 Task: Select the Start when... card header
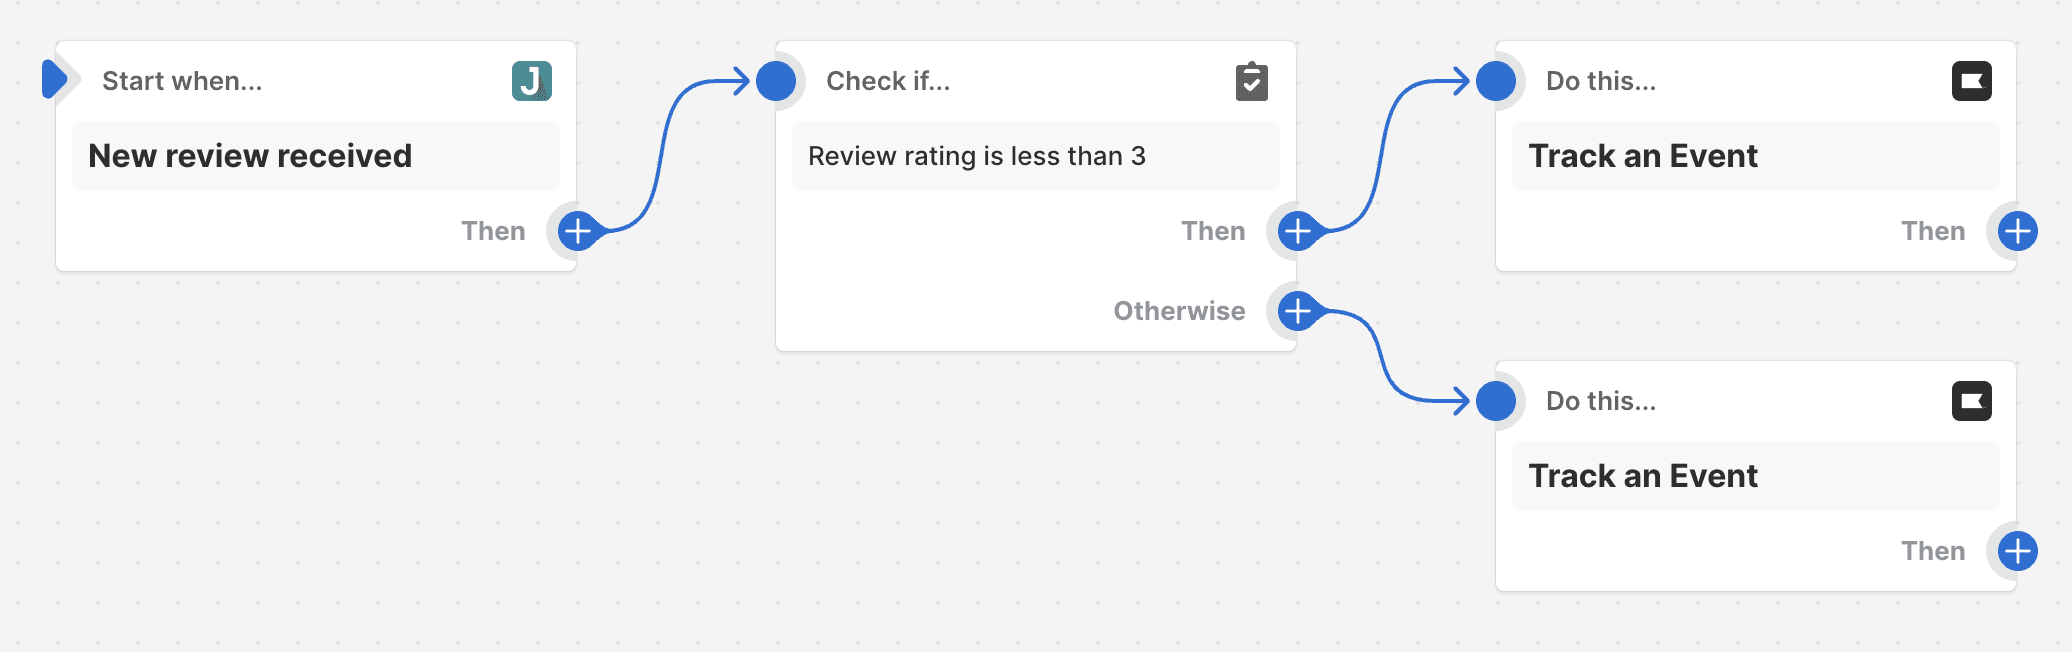pyautogui.click(x=182, y=81)
